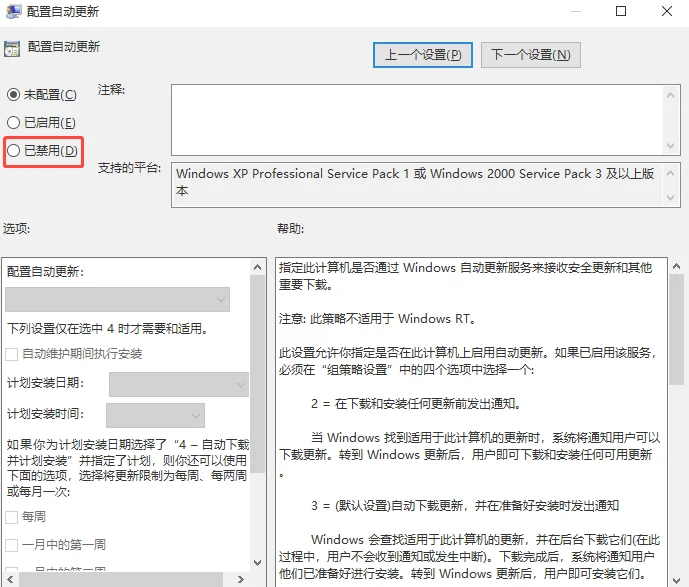Viewport: 689px width, 587px height.
Task: Click the options panel vertical scrollbar thumb
Action: pos(257,374)
